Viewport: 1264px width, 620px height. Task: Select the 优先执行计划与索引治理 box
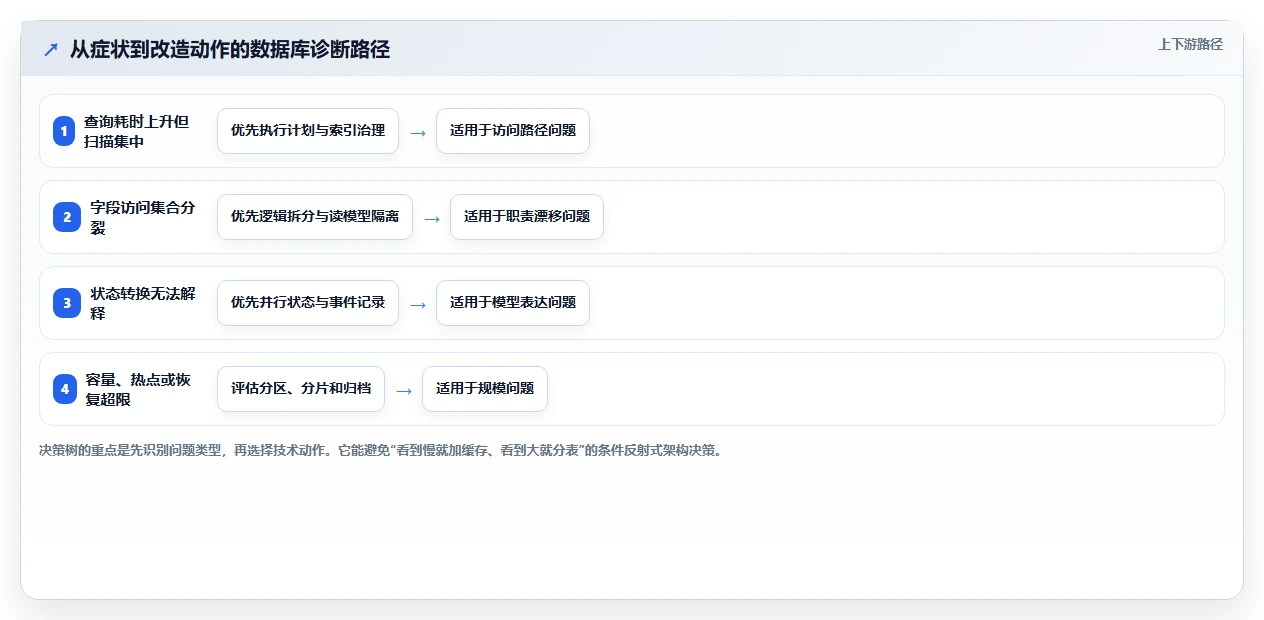pyautogui.click(x=308, y=131)
